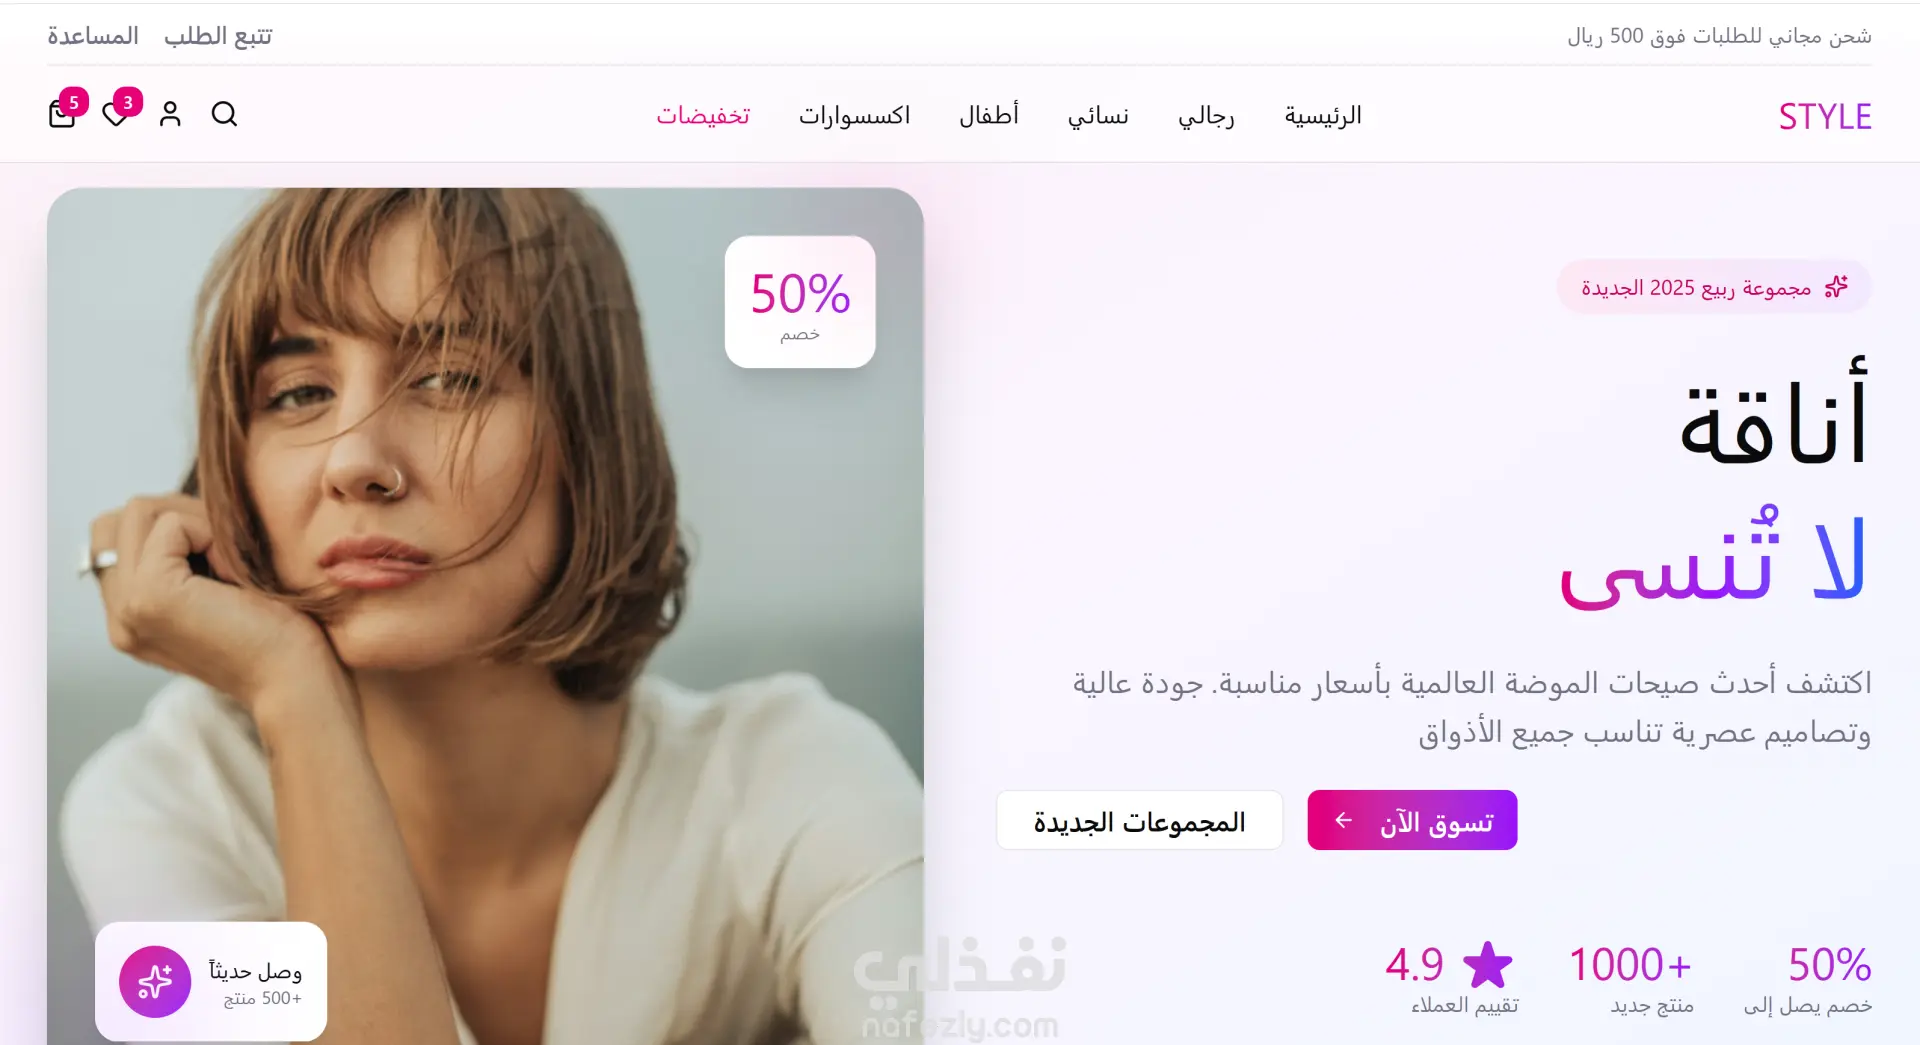Open the اكسسوارات category
Image resolution: width=1920 pixels, height=1045 pixels.
854,115
